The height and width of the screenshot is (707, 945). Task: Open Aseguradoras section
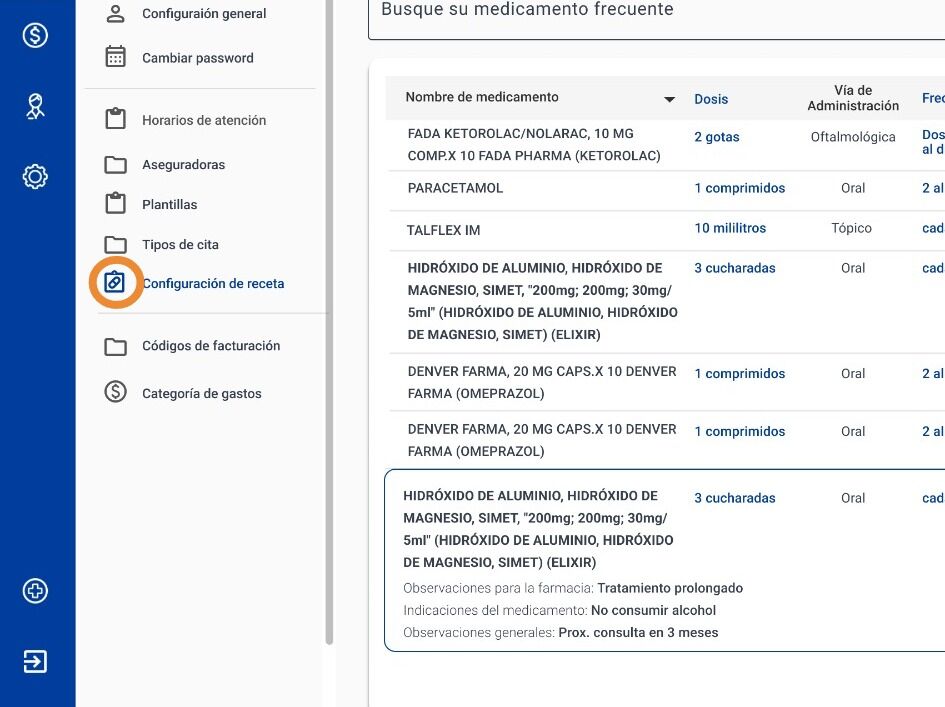(183, 165)
